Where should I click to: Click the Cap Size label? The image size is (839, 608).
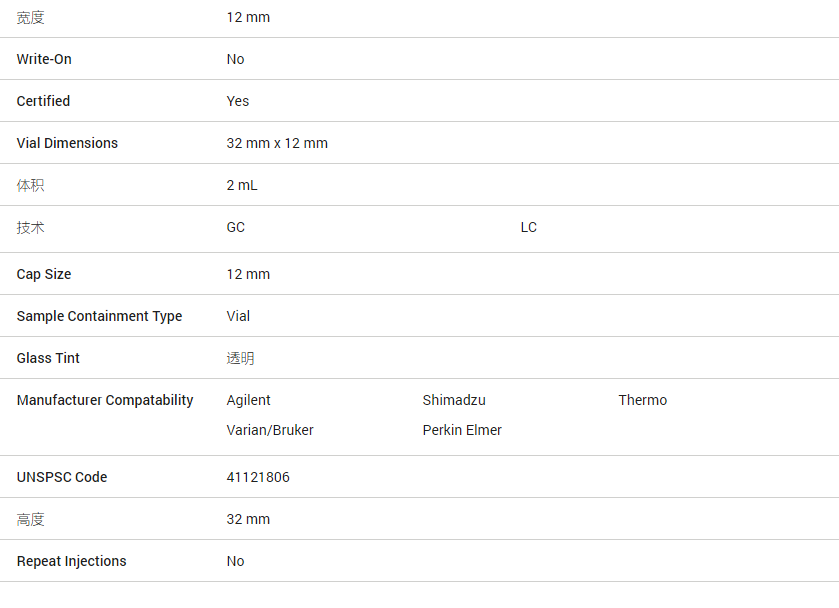click(44, 274)
